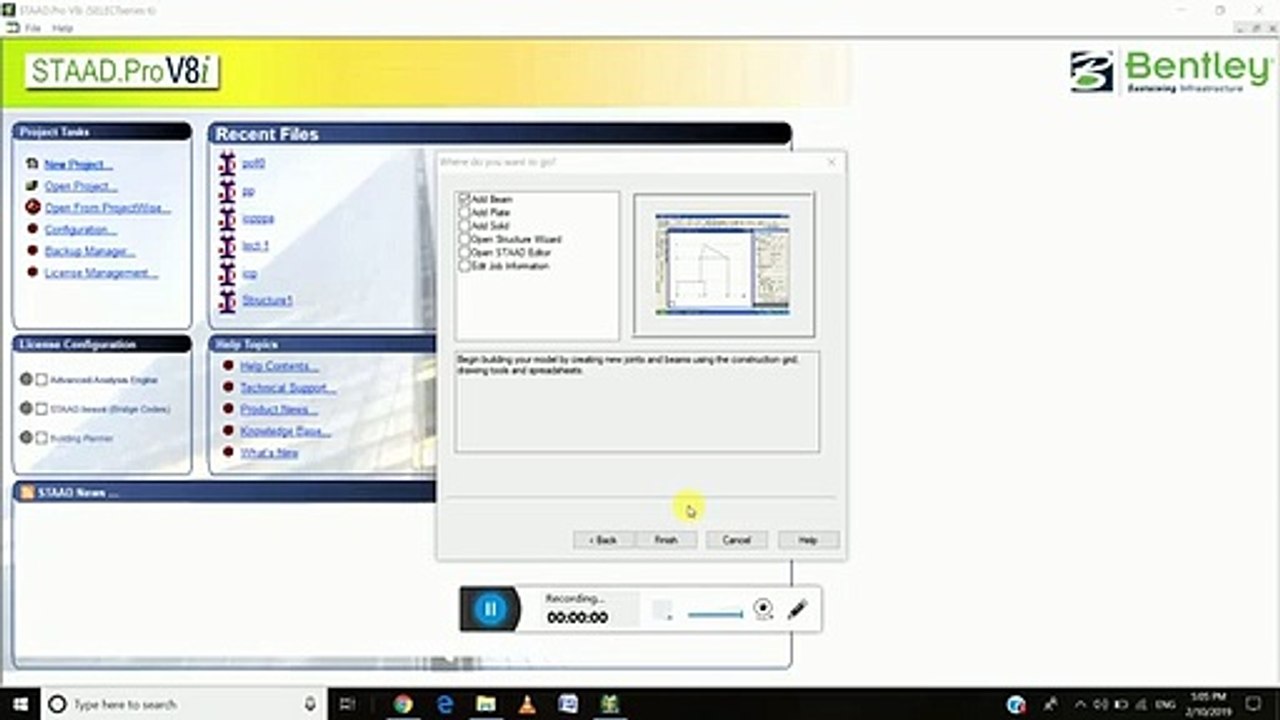Click the Finish button
Image resolution: width=1280 pixels, height=720 pixels.
pyautogui.click(x=666, y=540)
